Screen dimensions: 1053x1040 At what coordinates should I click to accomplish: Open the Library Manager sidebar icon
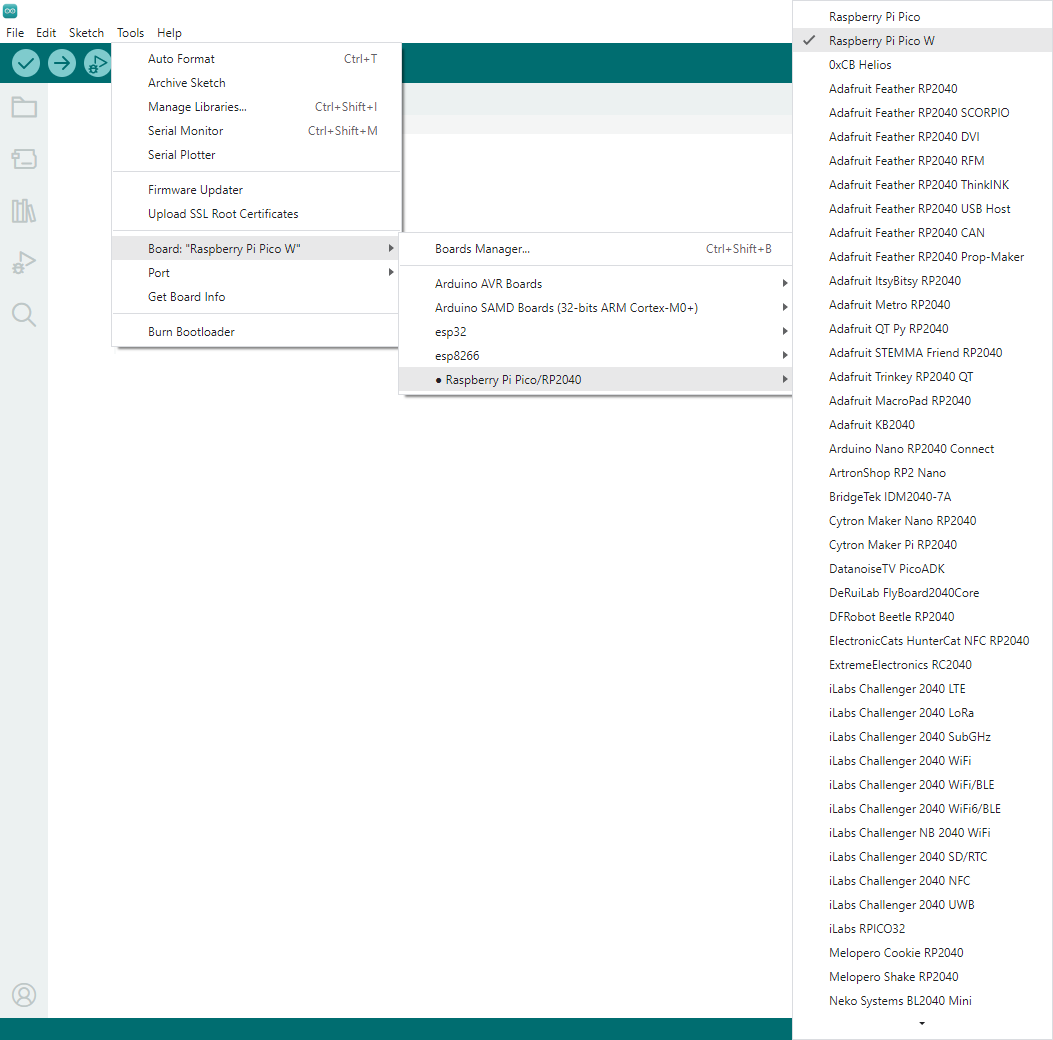24,211
